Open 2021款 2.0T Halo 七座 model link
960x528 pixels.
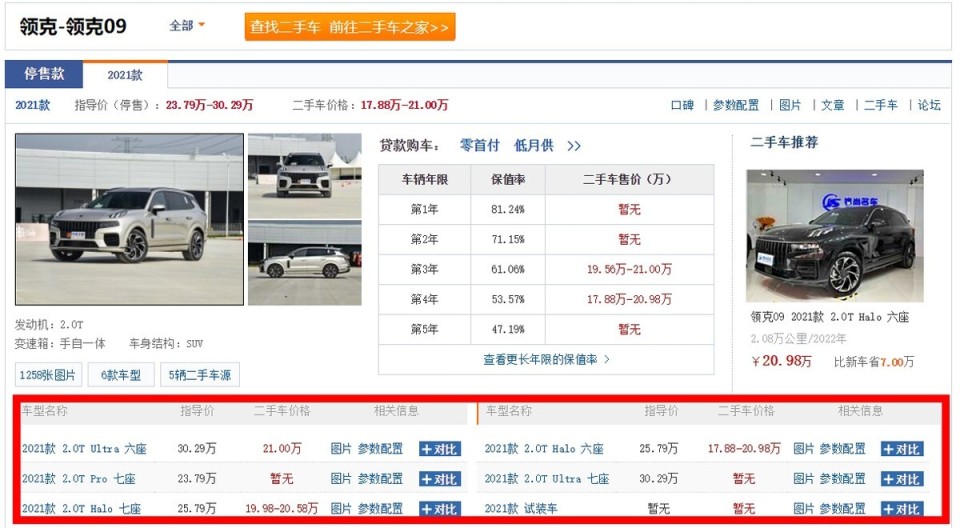click(x=81, y=509)
